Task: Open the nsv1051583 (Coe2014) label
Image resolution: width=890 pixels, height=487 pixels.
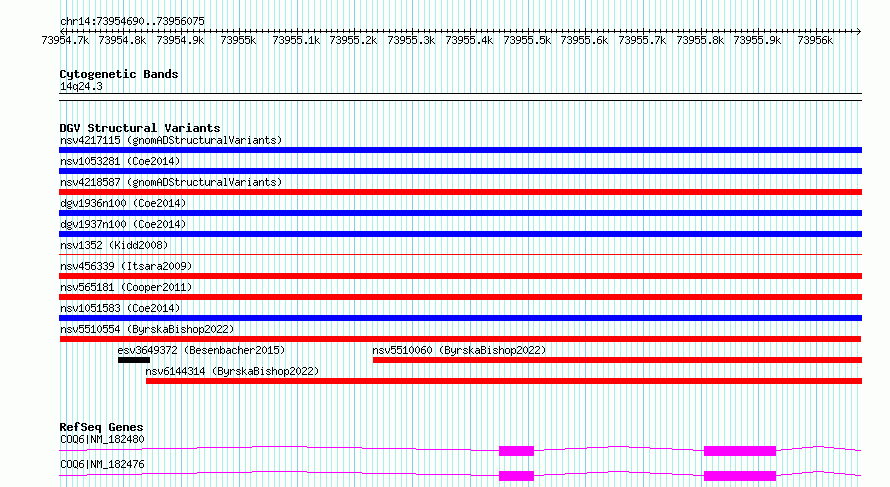Action: [x=120, y=308]
